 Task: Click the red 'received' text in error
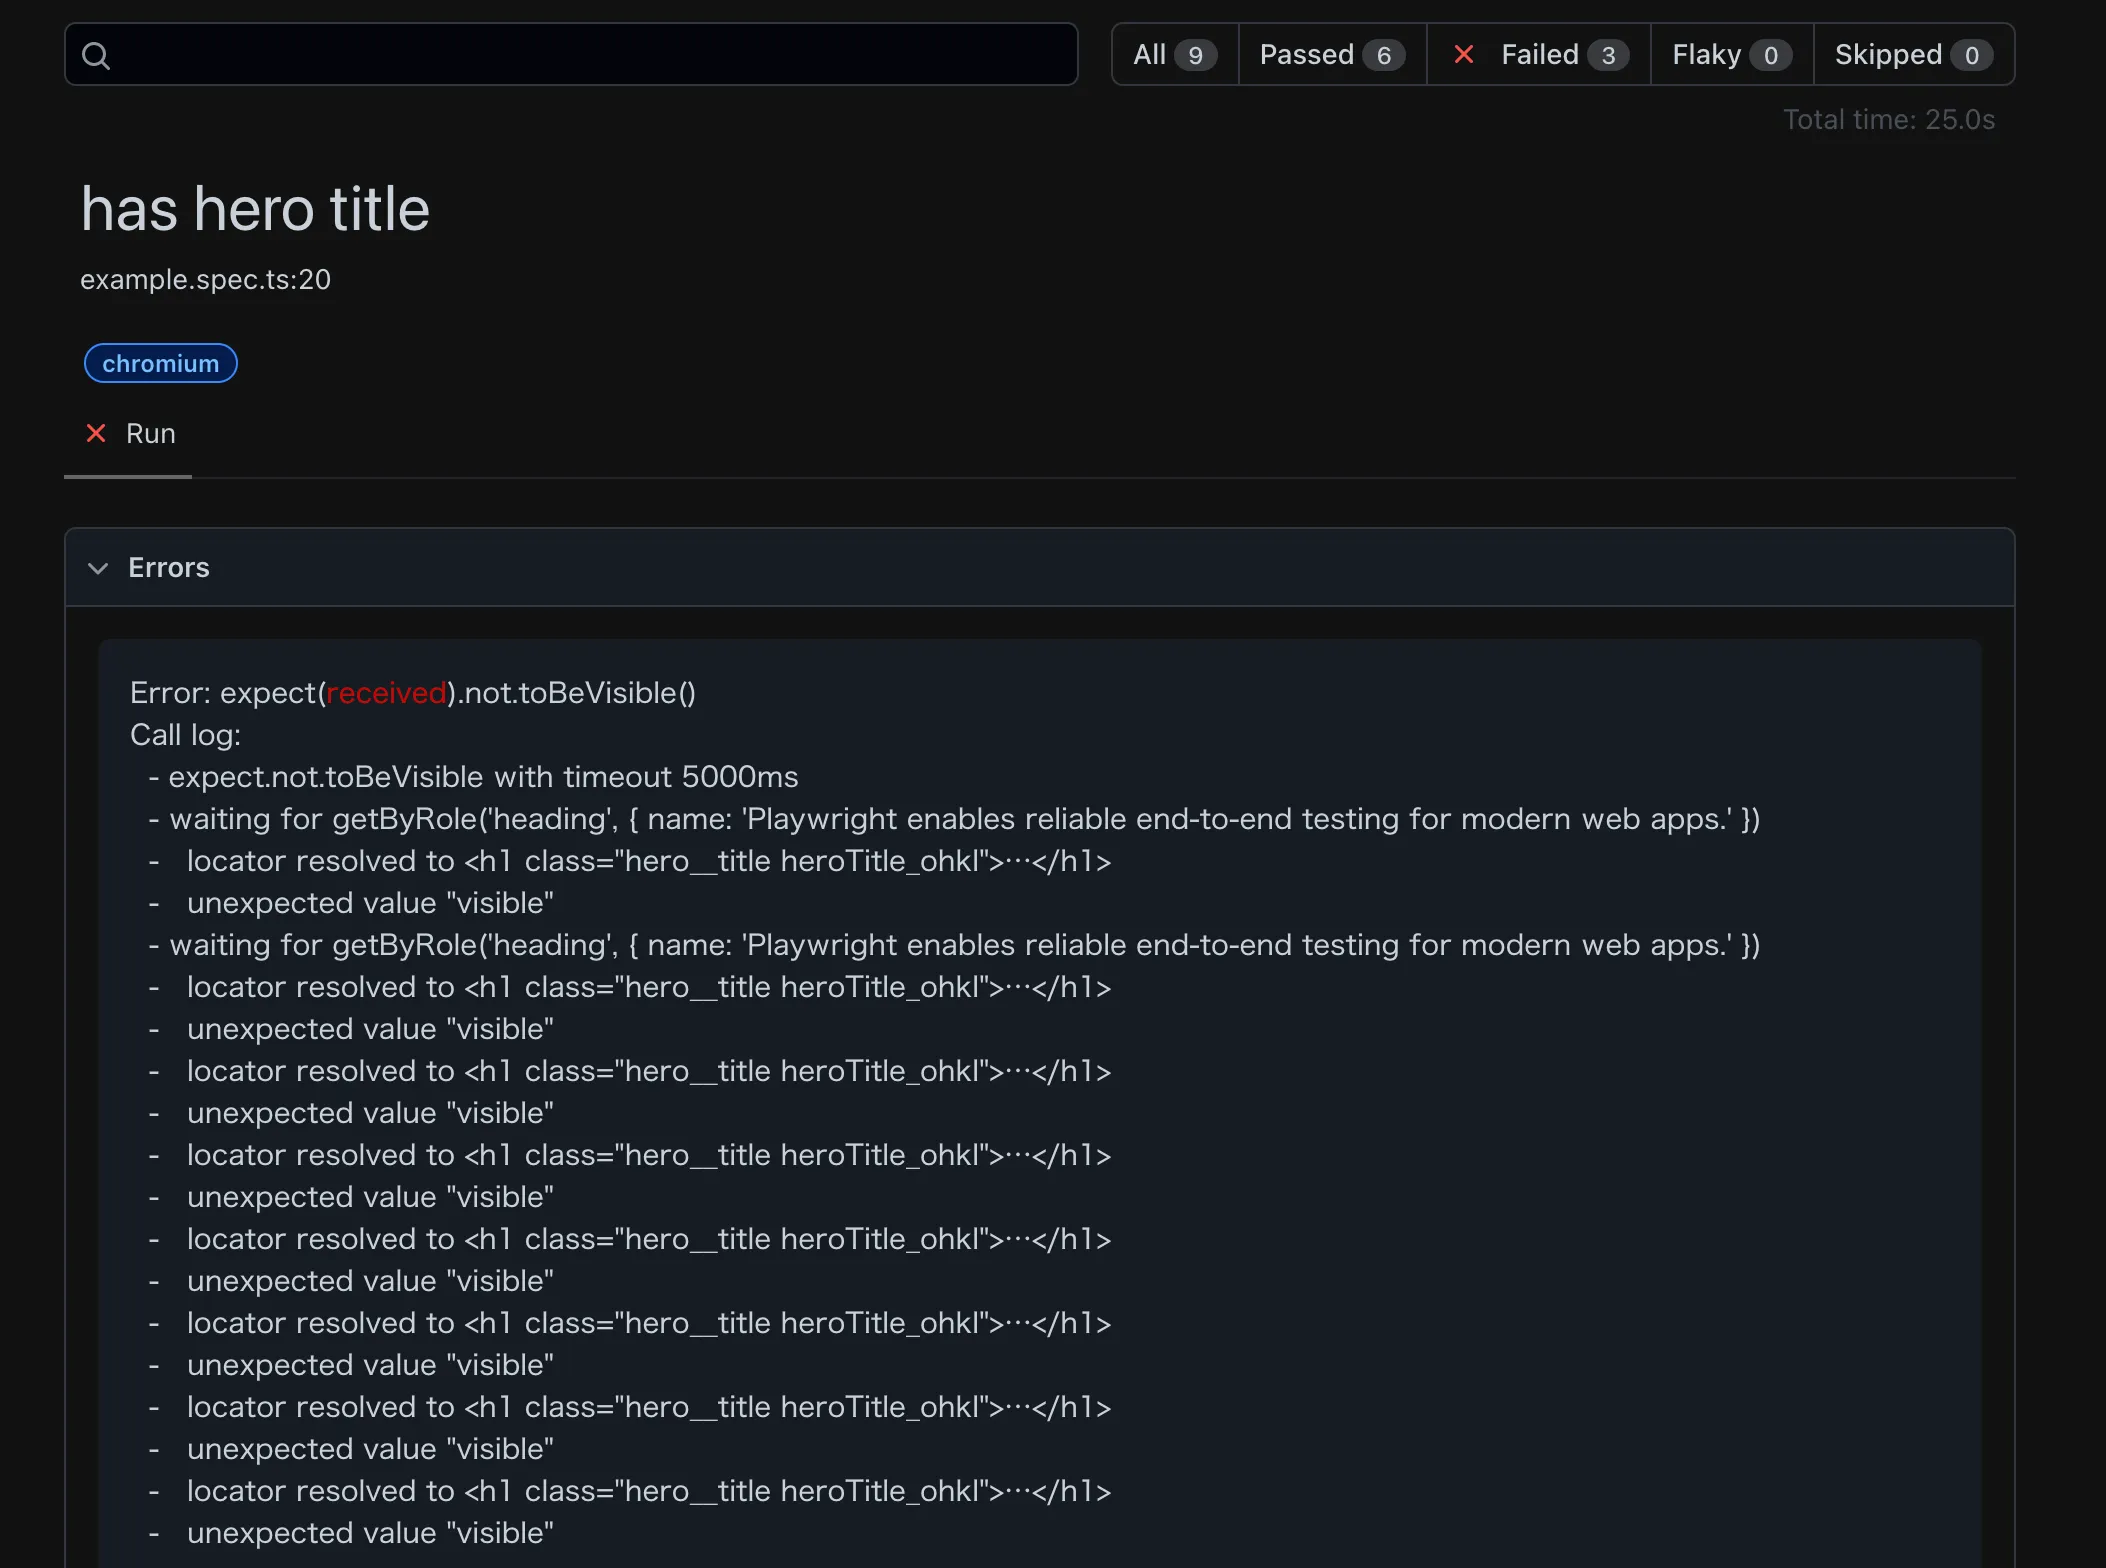point(386,692)
